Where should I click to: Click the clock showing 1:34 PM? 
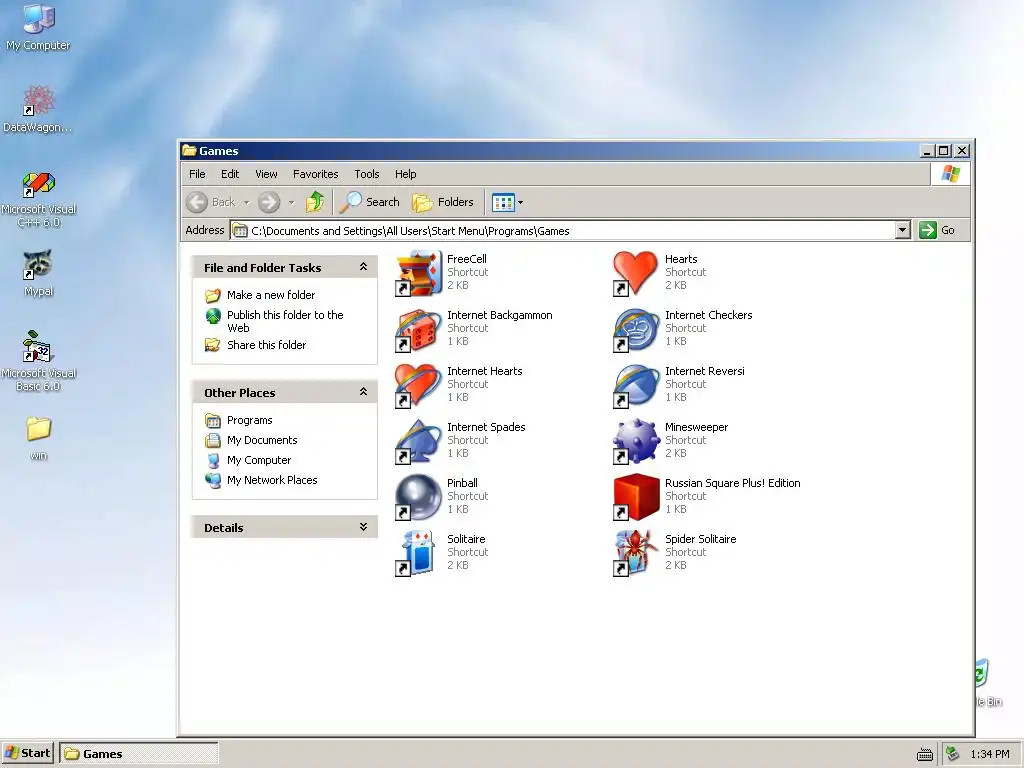click(989, 754)
